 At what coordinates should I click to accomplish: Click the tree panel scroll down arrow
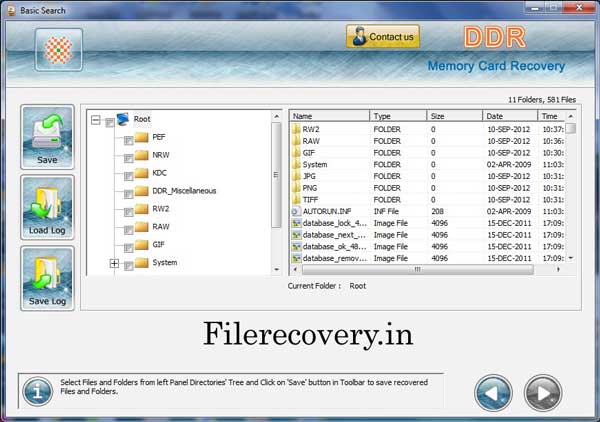pos(276,269)
